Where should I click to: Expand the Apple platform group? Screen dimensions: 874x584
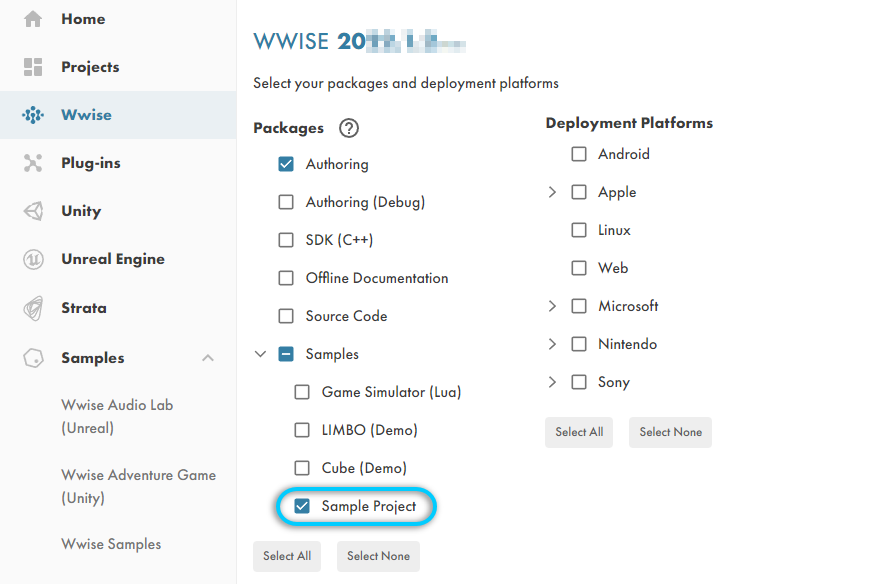pyautogui.click(x=552, y=192)
